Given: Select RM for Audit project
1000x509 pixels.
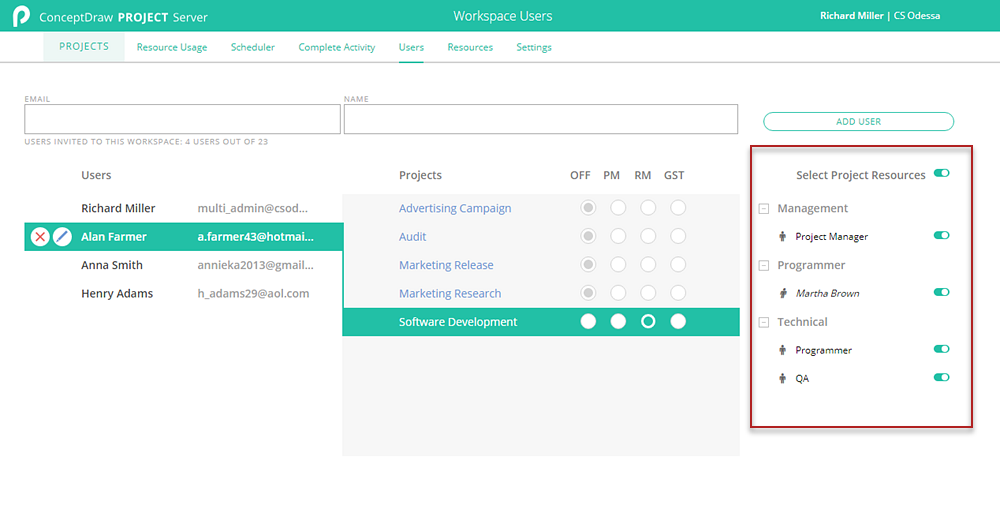Looking at the screenshot, I should tap(648, 237).
